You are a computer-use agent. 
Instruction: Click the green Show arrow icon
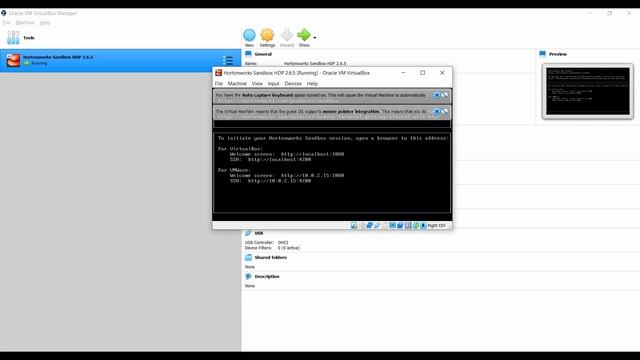click(304, 35)
